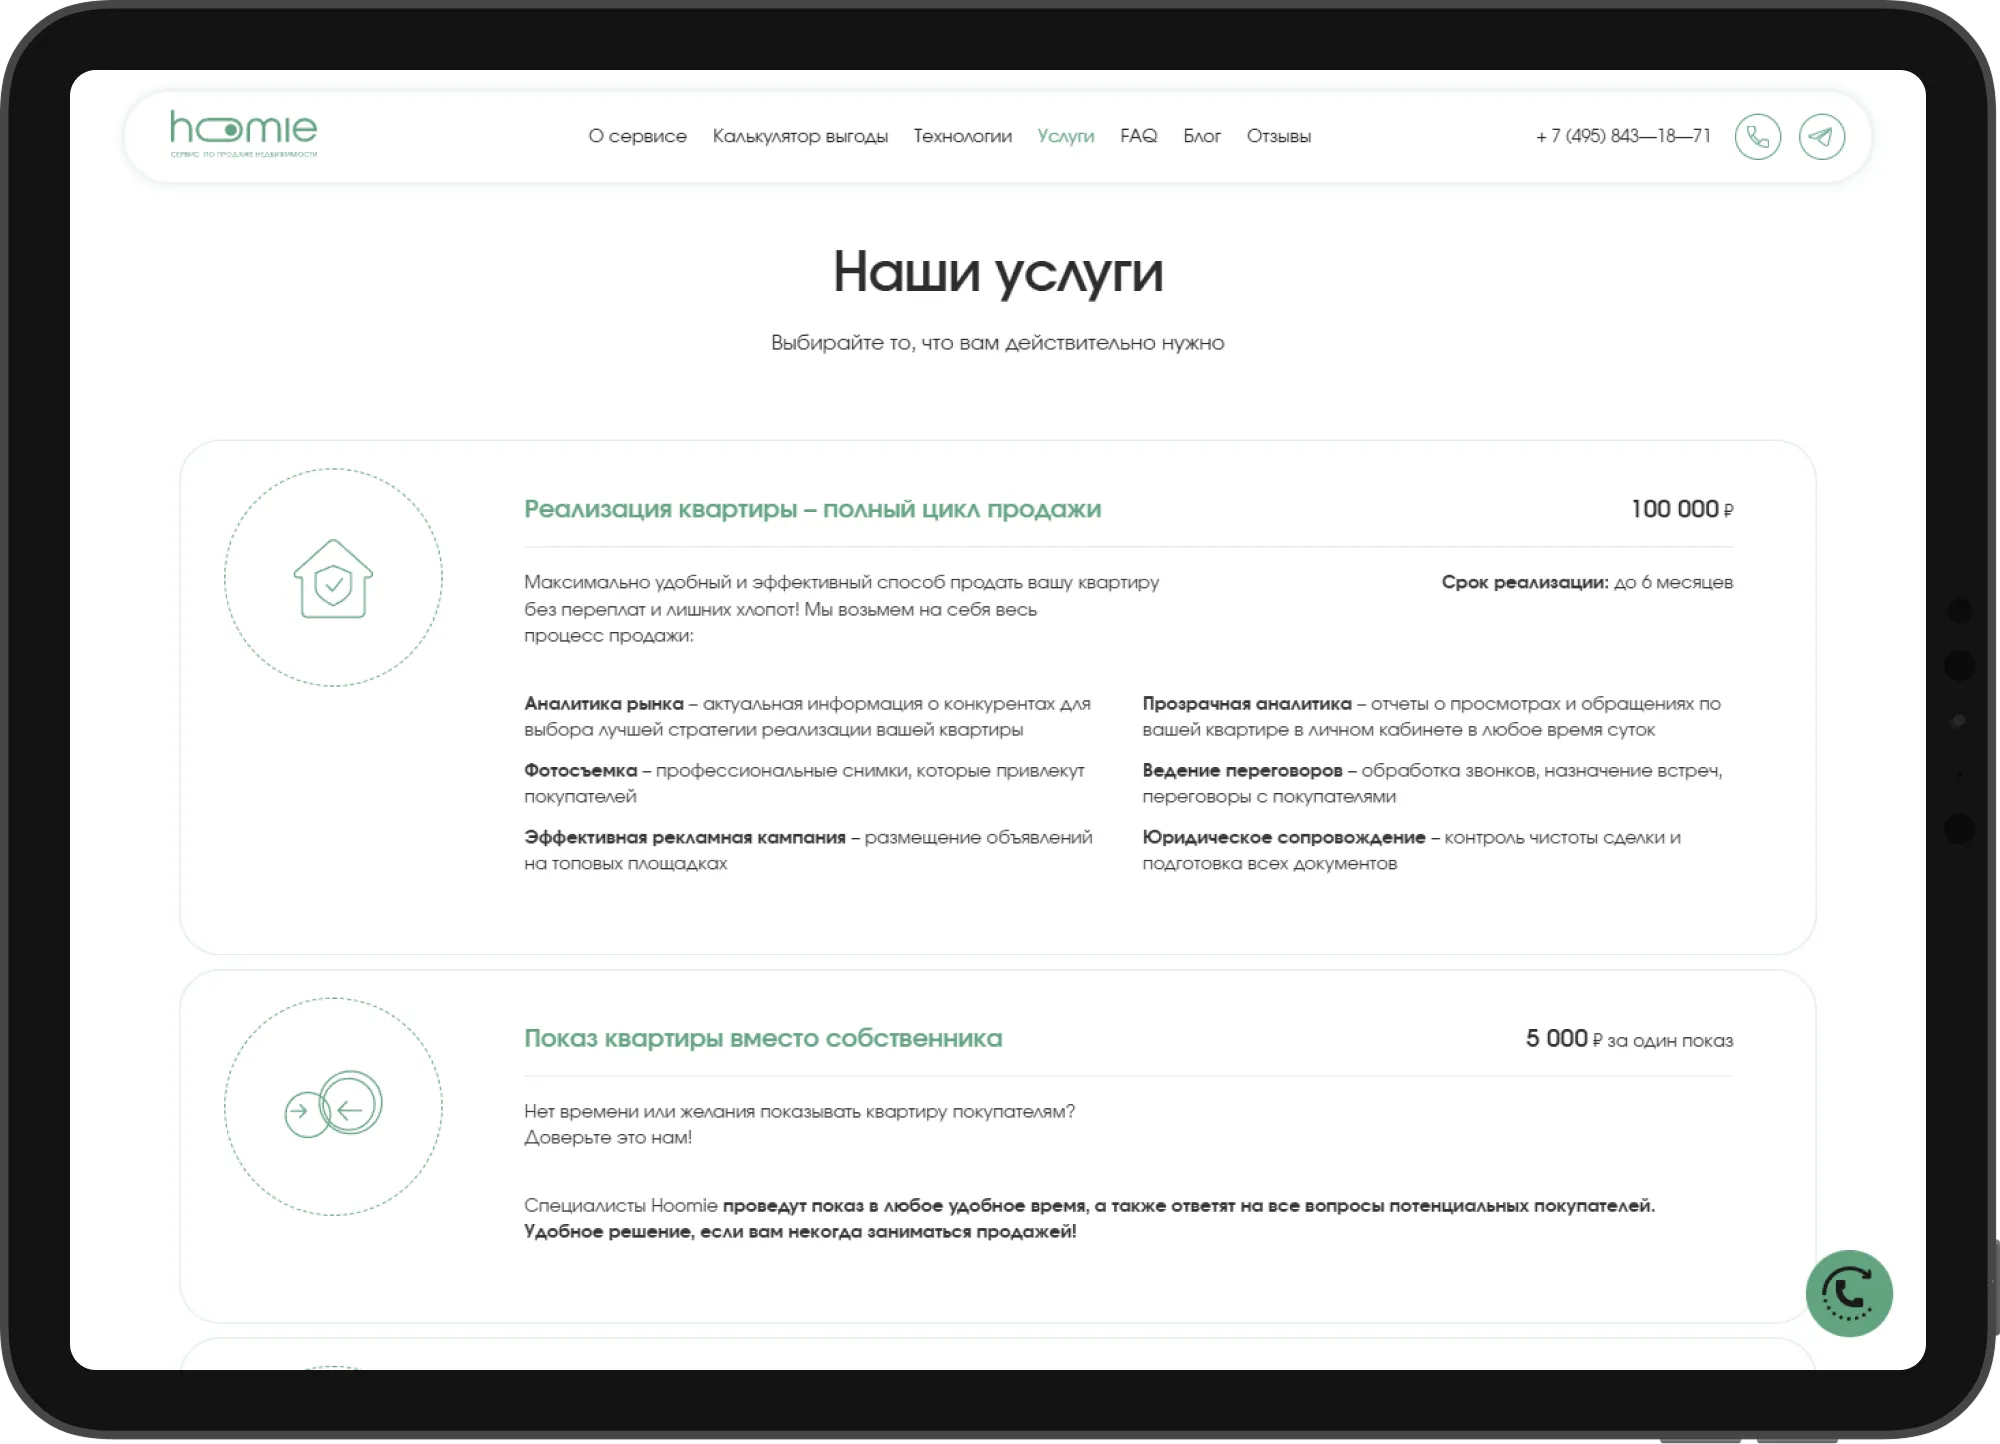
Task: Open the Отзывы section
Action: point(1278,136)
